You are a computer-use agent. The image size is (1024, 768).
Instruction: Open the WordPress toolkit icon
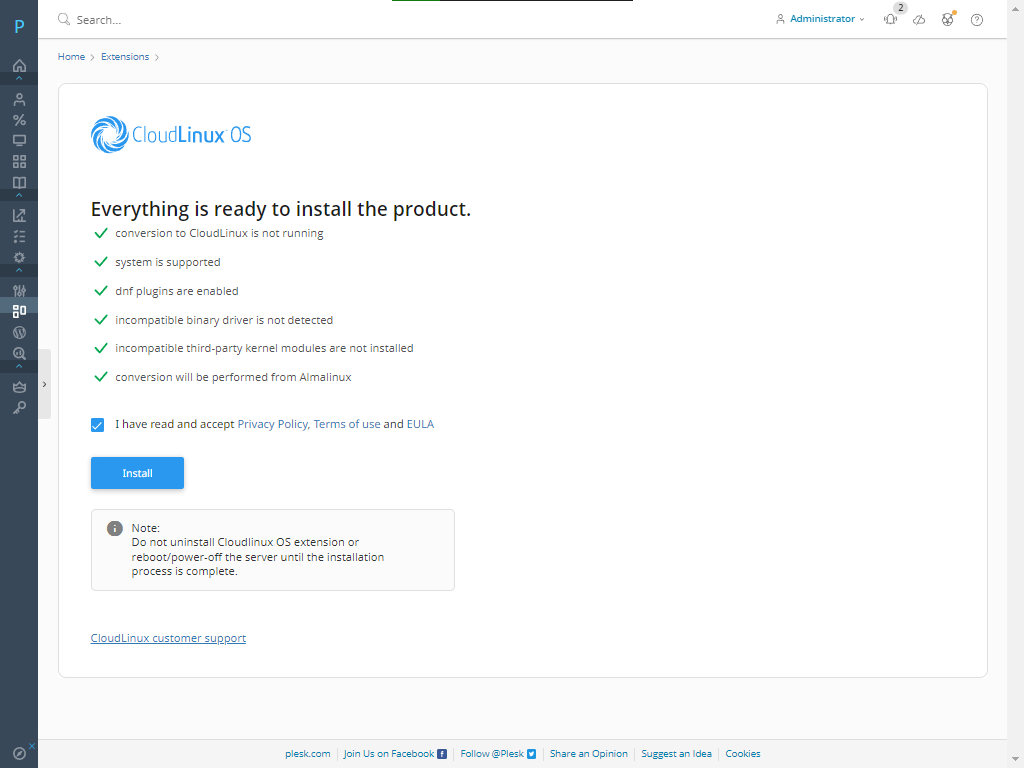19,332
